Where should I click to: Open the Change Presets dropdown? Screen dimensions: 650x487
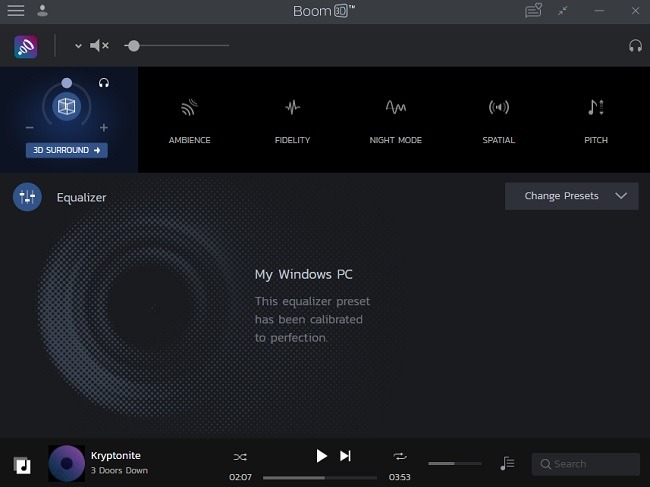point(572,196)
